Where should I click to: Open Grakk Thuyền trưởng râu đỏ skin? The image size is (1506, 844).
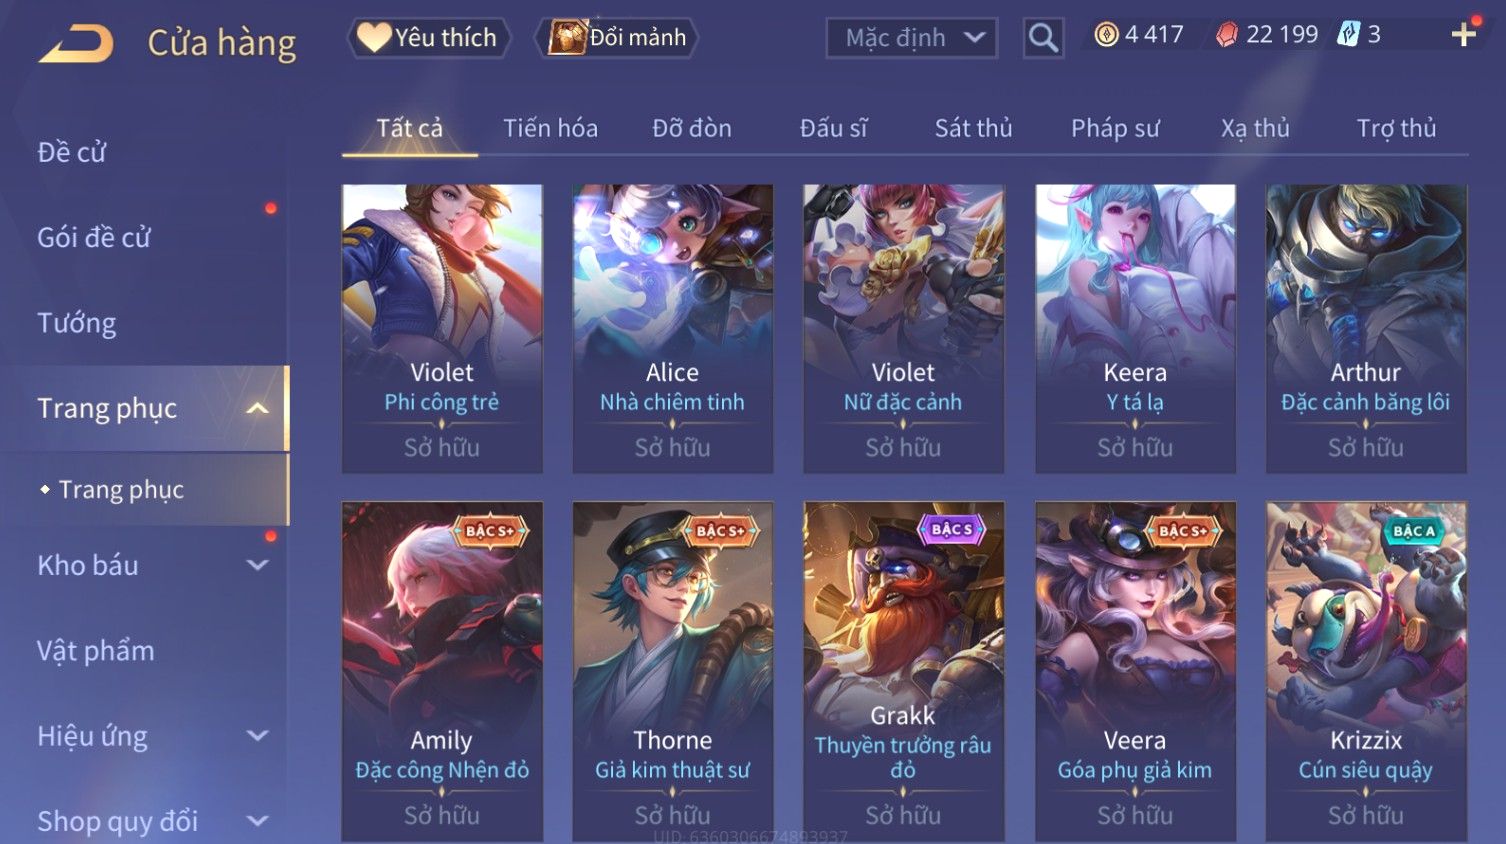(x=903, y=671)
